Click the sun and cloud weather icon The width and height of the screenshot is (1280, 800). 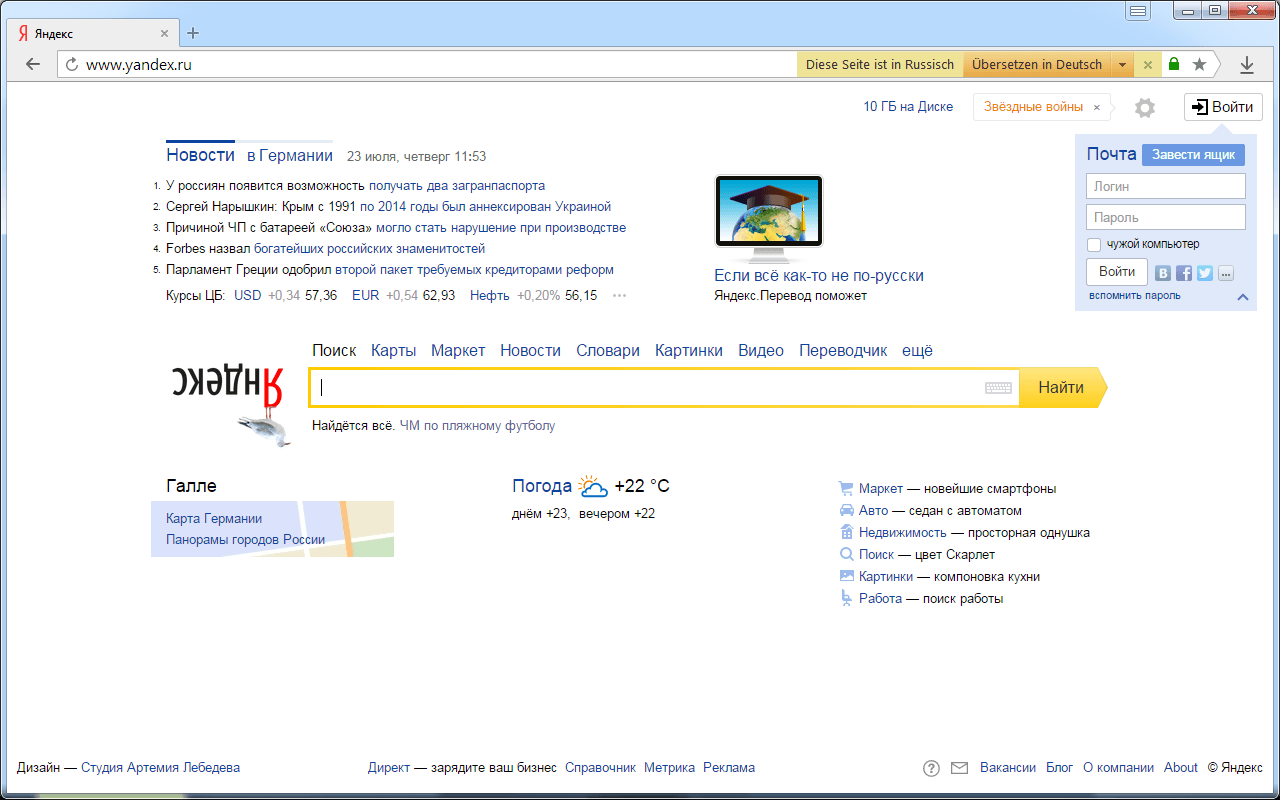(593, 486)
